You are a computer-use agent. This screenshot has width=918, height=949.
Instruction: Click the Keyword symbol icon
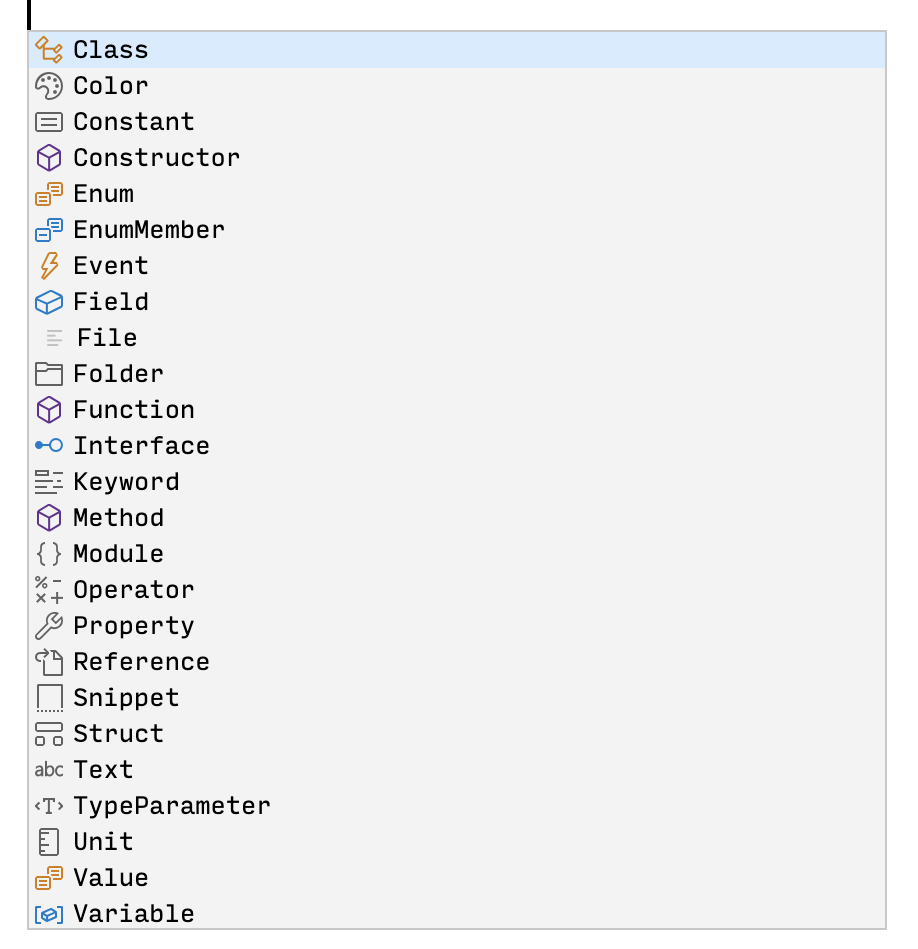[x=49, y=481]
